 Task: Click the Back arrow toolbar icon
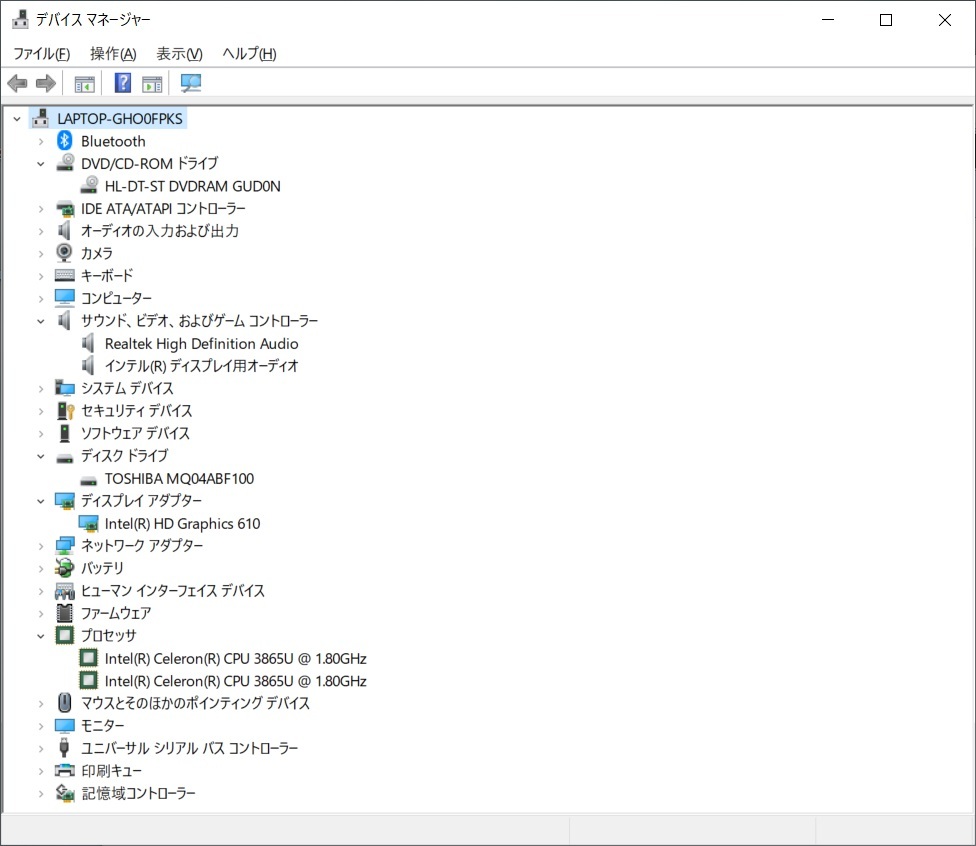point(17,83)
